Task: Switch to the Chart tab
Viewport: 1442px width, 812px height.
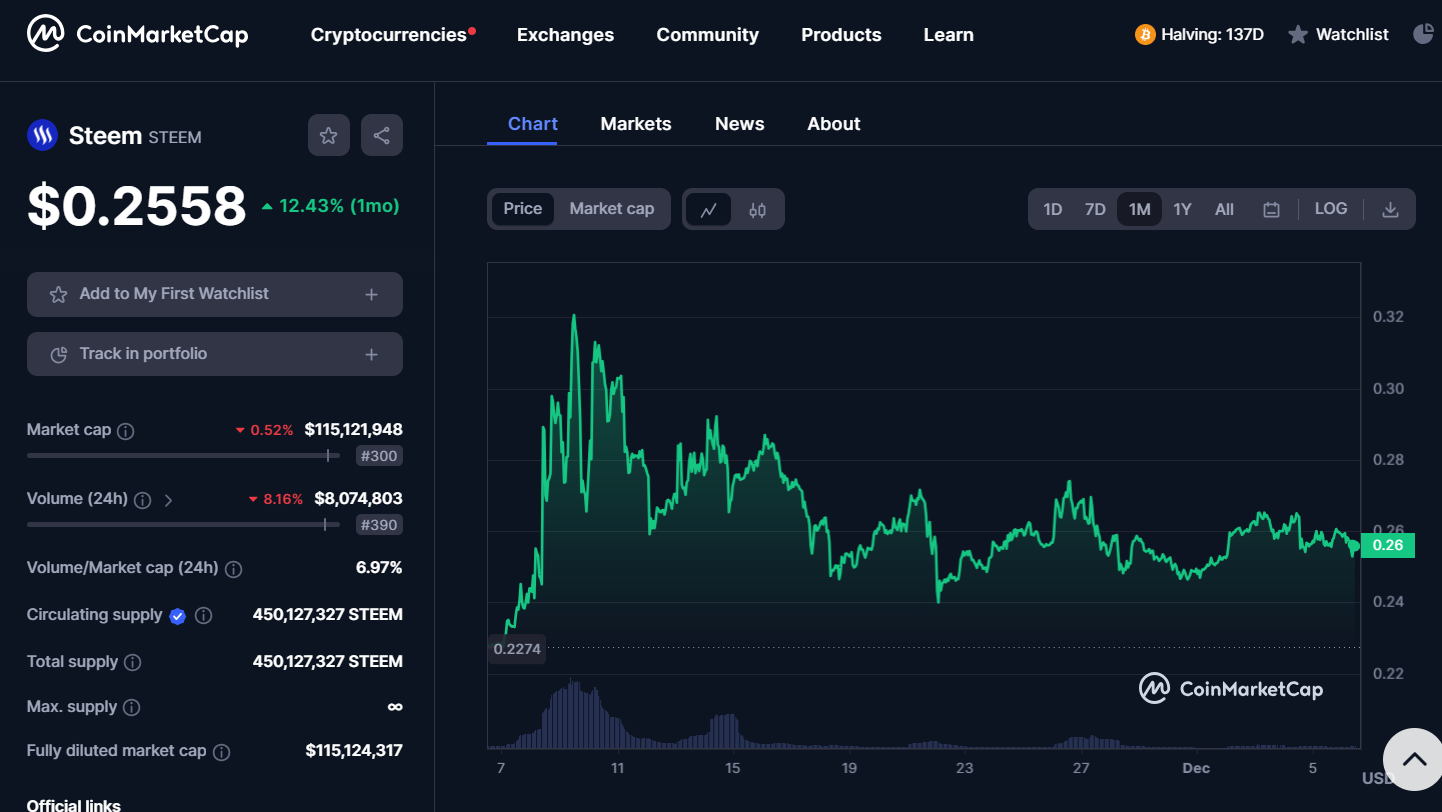Action: [x=533, y=124]
